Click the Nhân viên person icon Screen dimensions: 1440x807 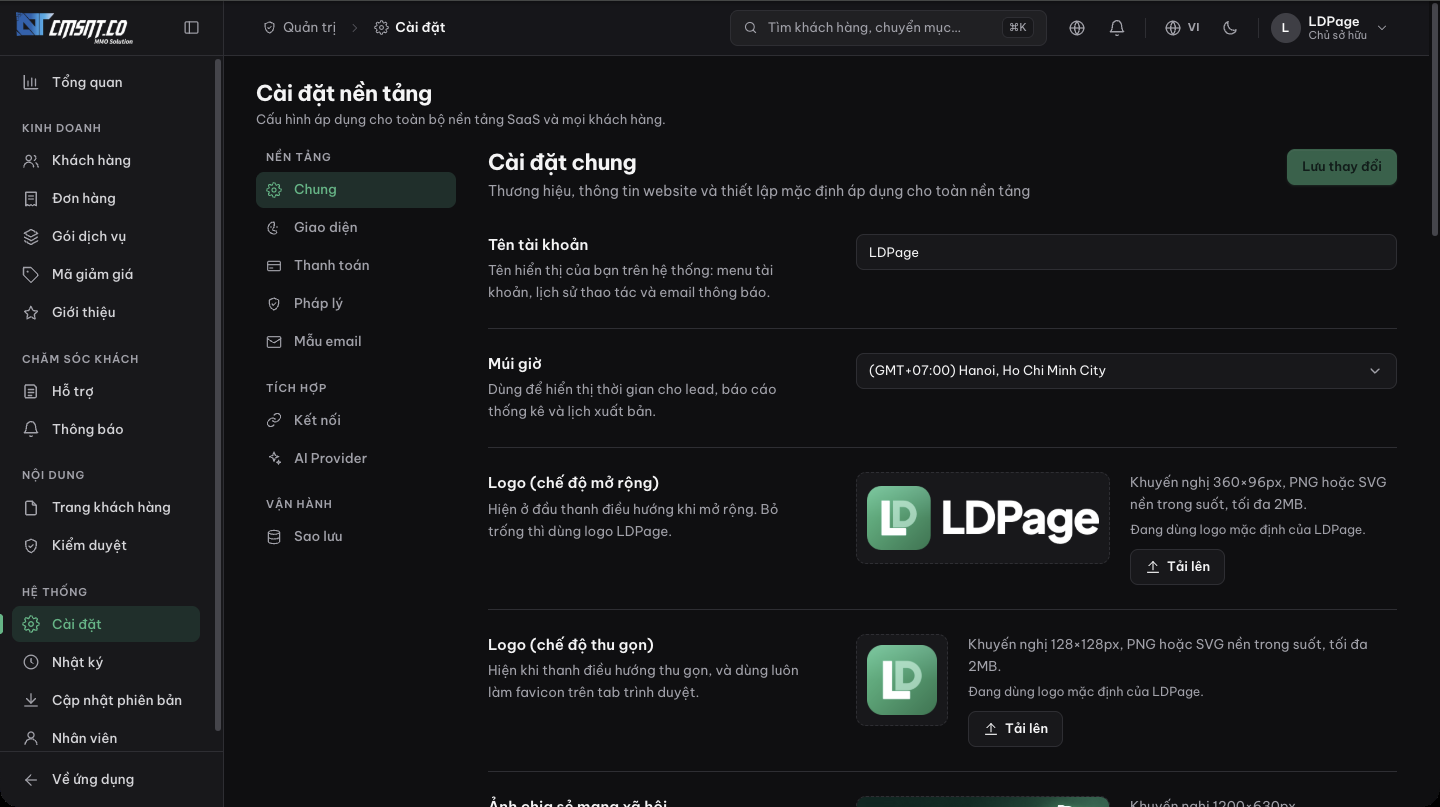pos(31,739)
